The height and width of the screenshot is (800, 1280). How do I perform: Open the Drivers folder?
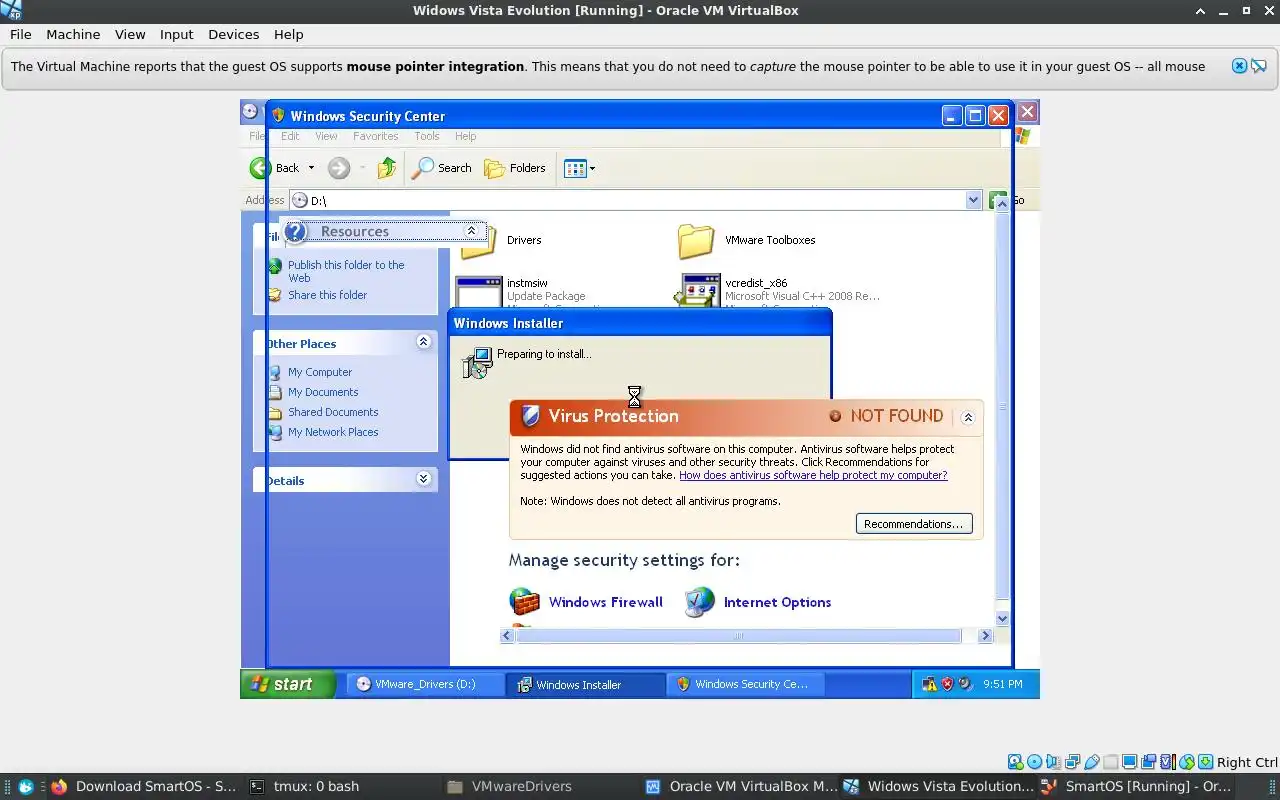tap(501, 240)
